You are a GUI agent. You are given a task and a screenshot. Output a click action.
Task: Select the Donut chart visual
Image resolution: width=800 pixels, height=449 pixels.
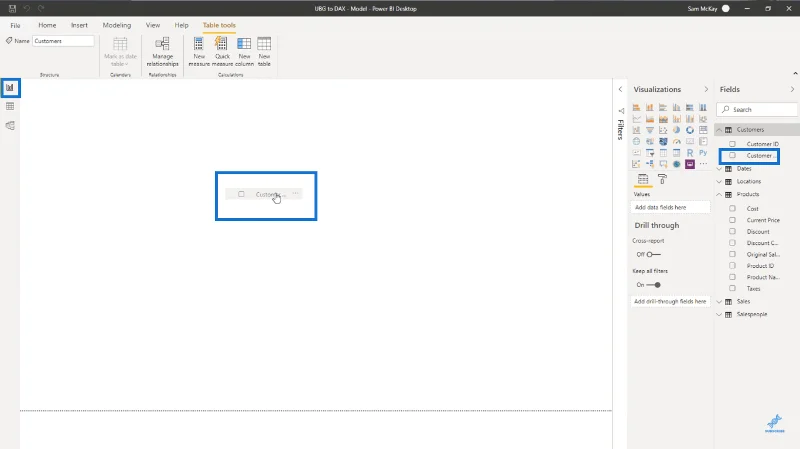point(690,130)
